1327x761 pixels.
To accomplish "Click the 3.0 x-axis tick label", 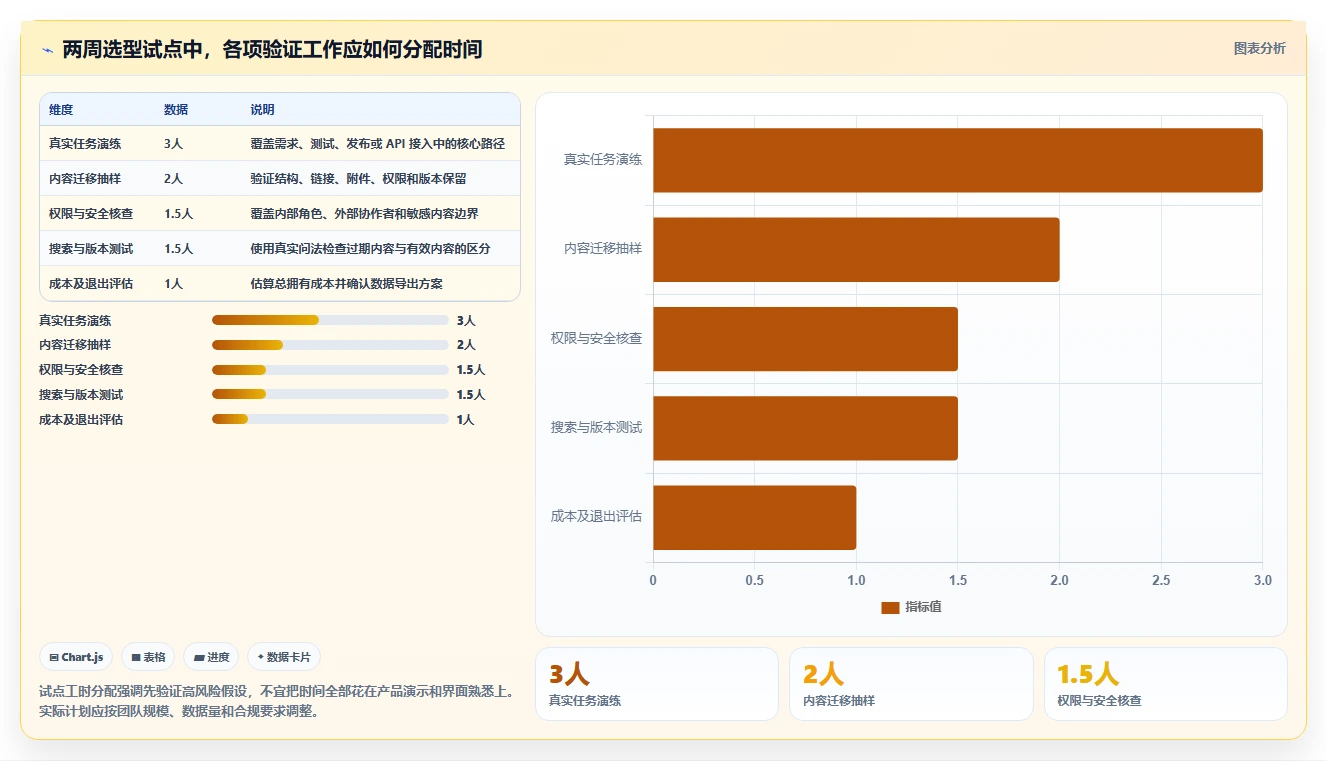I will 1262,580.
